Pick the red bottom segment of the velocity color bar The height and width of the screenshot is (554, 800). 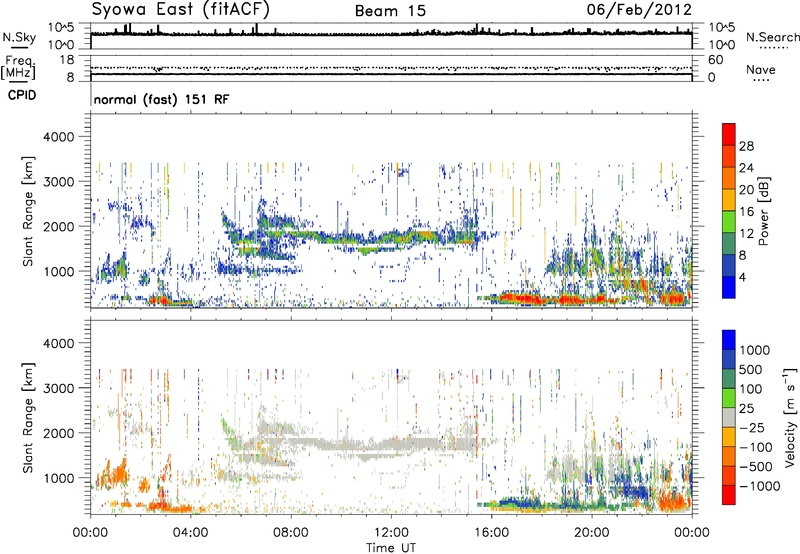click(729, 495)
